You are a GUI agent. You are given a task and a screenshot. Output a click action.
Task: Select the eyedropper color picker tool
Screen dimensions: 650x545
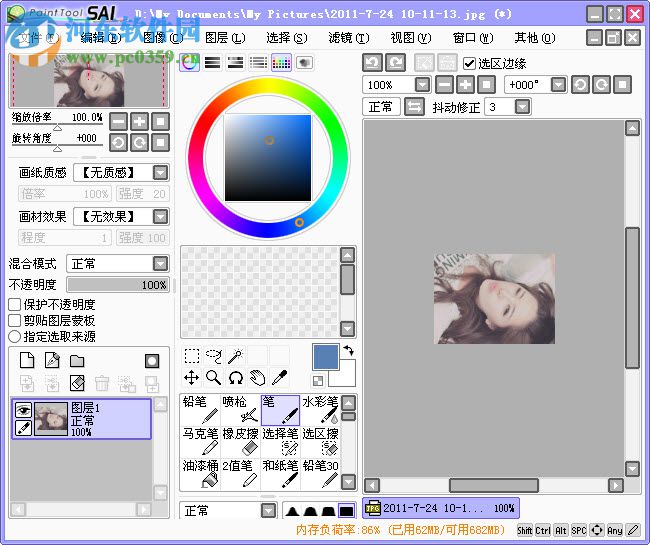click(x=280, y=377)
